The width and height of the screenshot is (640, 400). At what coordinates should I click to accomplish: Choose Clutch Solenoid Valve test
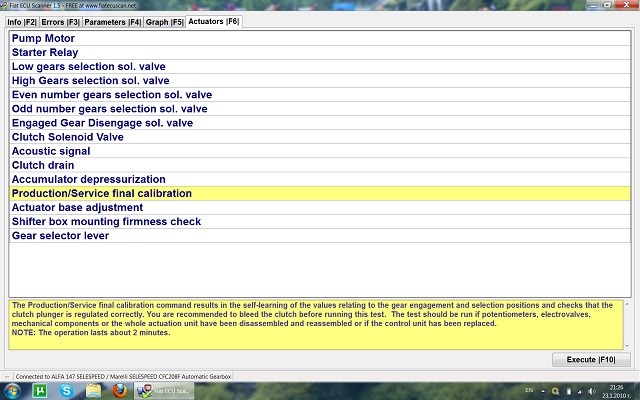point(68,137)
